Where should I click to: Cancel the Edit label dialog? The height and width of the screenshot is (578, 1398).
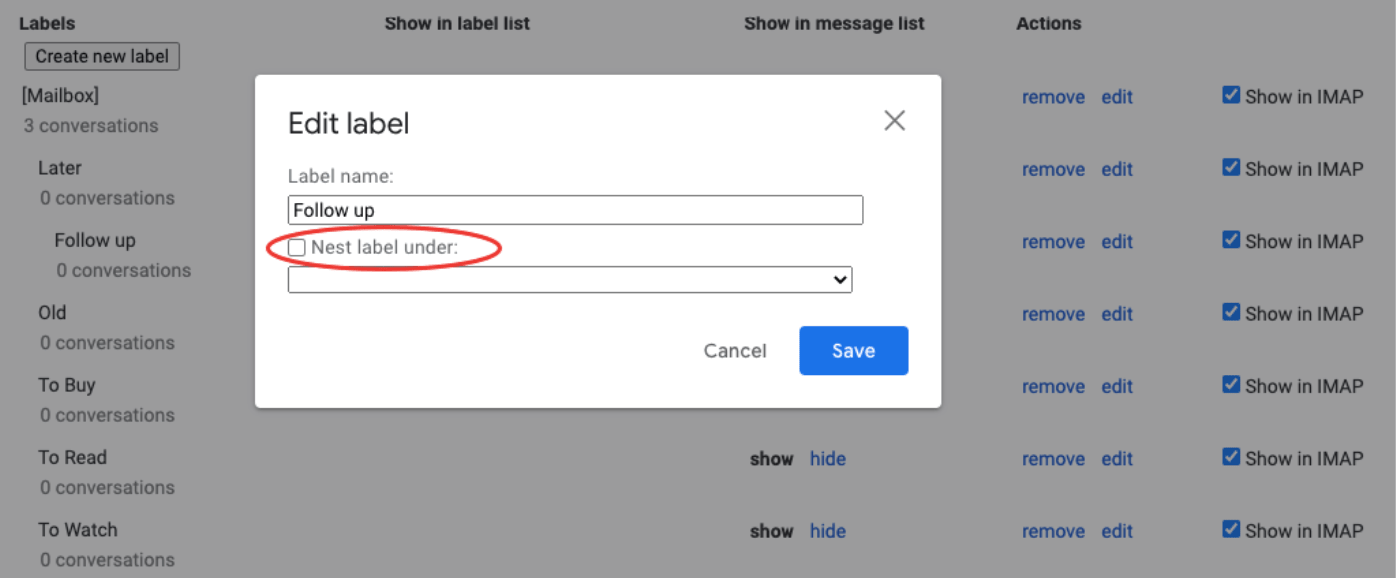click(x=735, y=351)
